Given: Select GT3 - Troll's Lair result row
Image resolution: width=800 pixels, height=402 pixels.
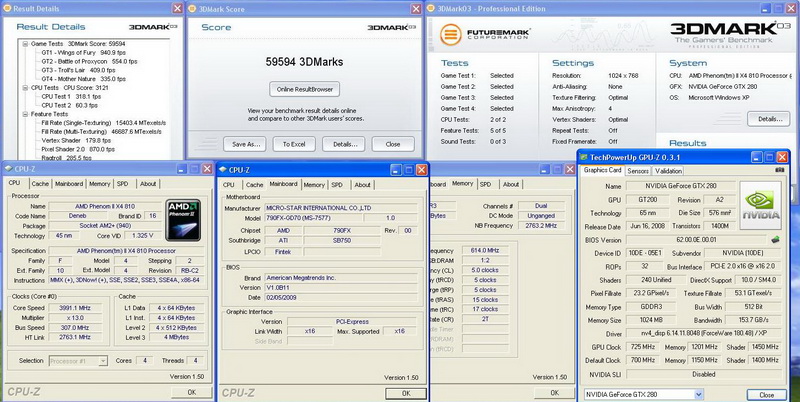Looking at the screenshot, I should coord(78,70).
